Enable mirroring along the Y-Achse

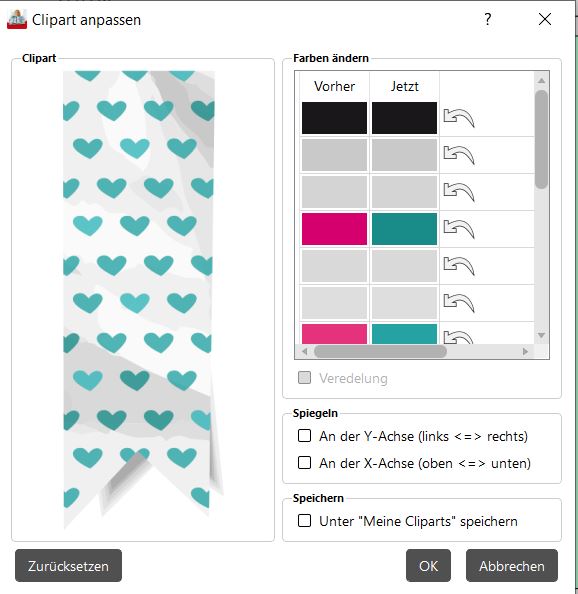pos(305,436)
